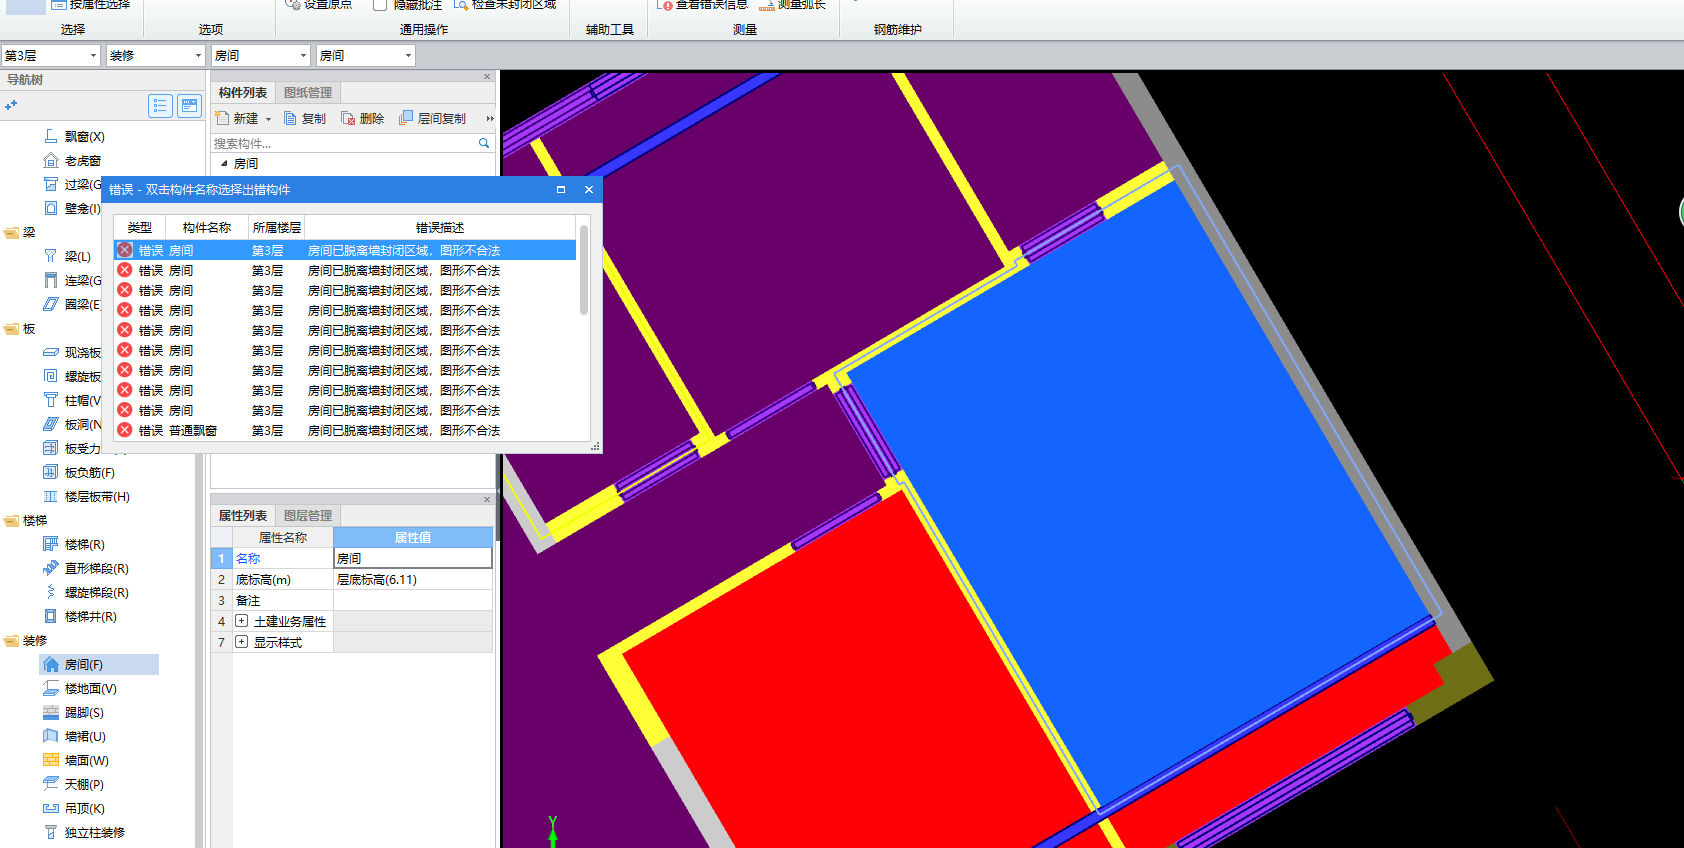Select the 柱帽 column cap component

(x=72, y=400)
